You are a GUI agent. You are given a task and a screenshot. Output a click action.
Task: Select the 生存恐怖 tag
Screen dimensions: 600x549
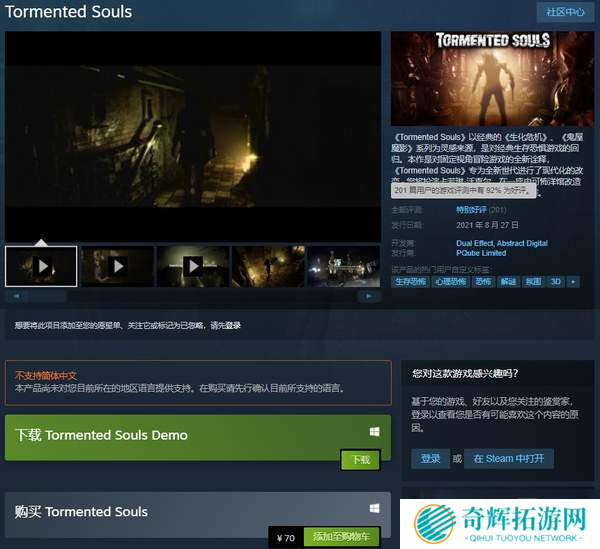coord(409,282)
